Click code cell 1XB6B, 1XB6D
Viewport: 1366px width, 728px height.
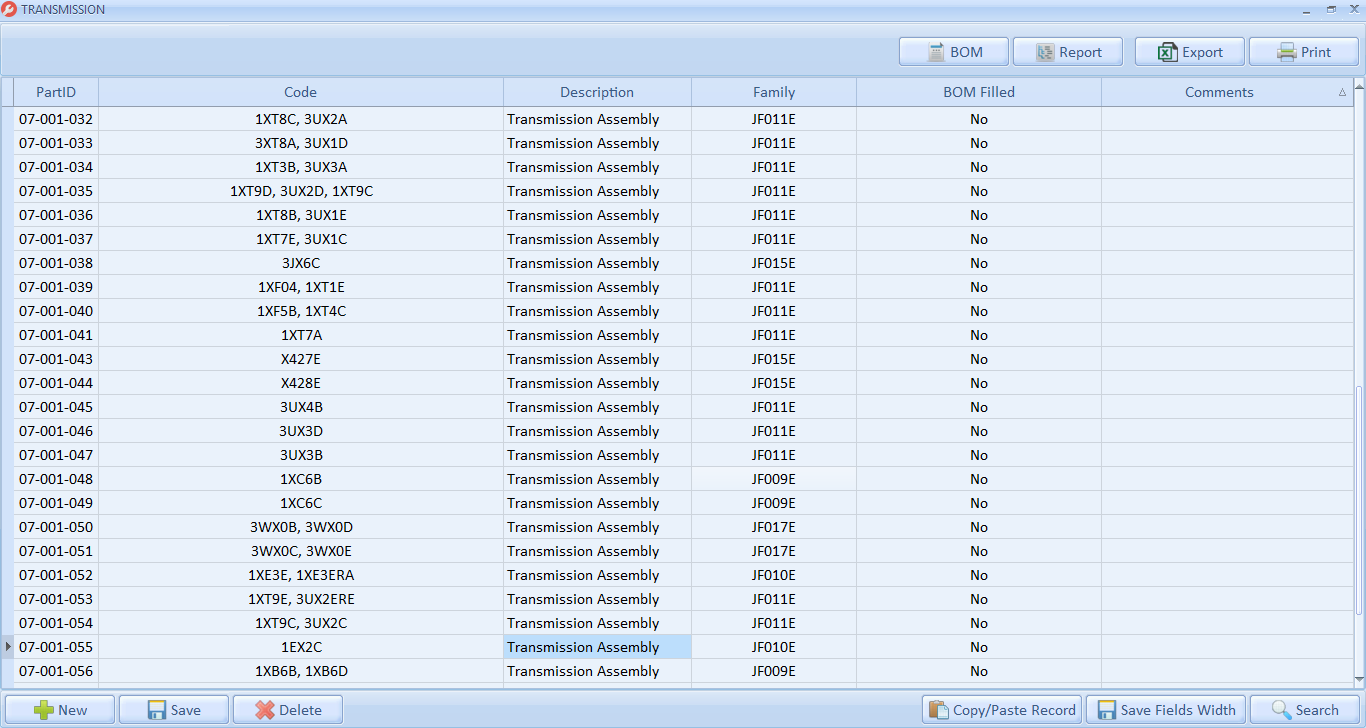(301, 671)
